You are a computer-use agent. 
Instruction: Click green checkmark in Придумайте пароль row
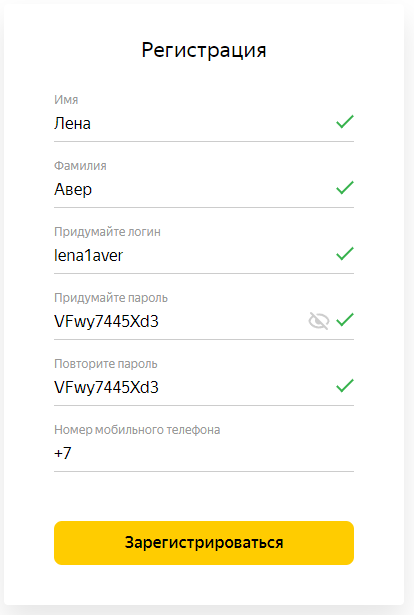click(345, 320)
